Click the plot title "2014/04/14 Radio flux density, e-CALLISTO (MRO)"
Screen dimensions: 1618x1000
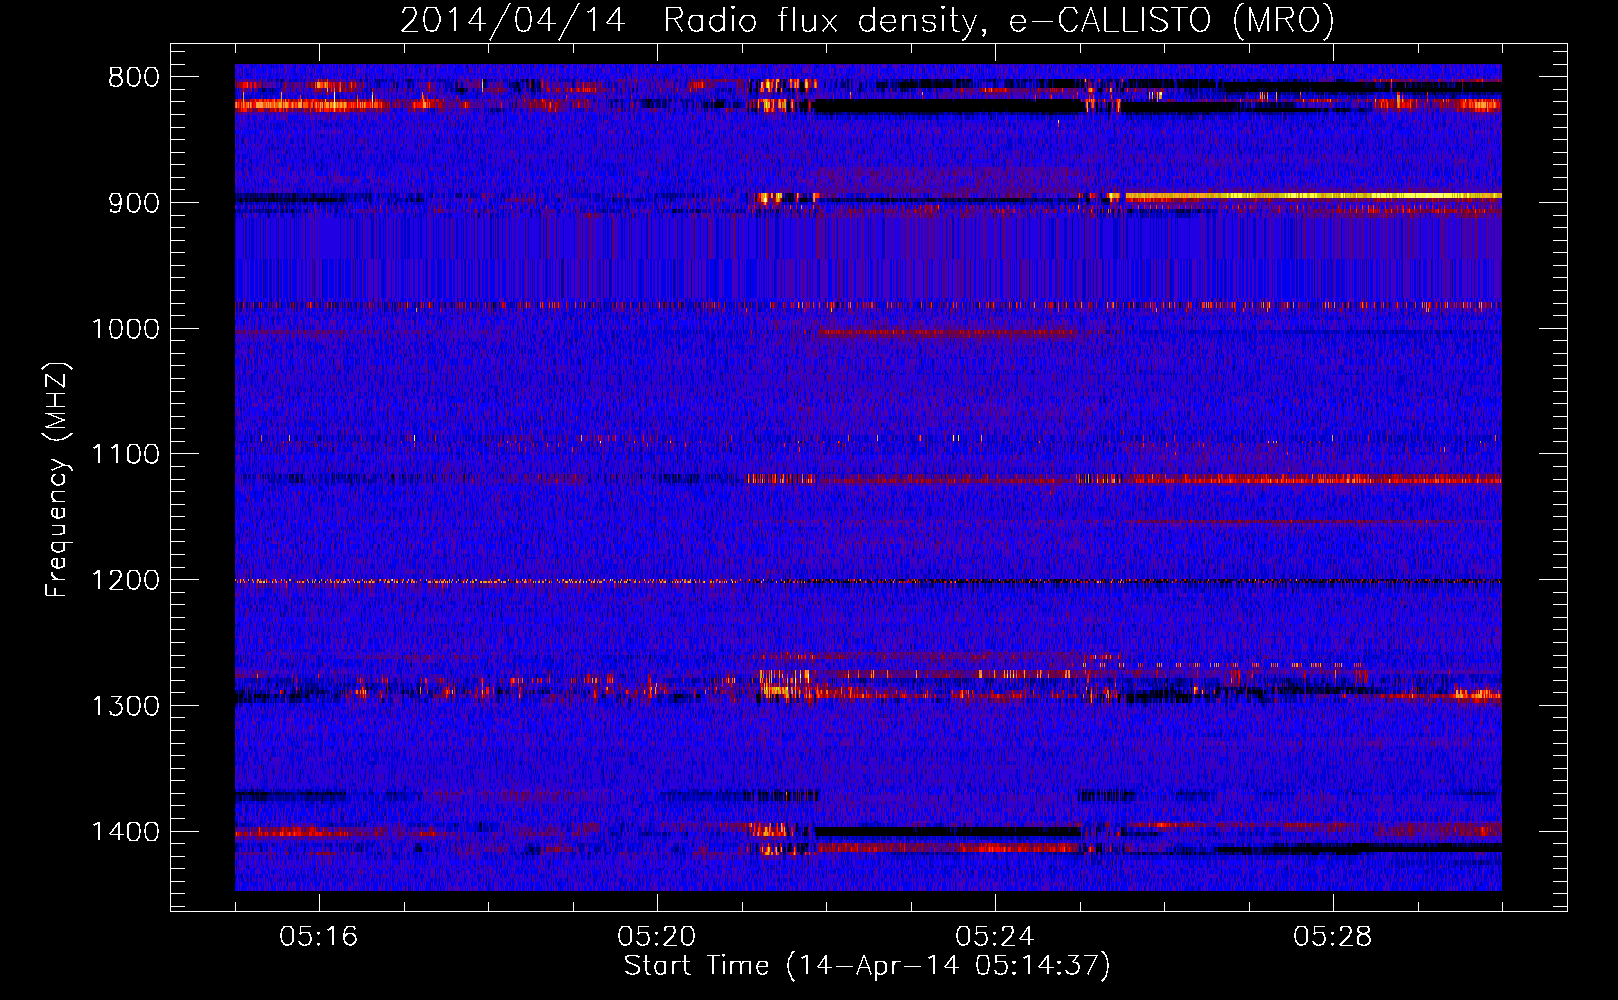point(867,20)
